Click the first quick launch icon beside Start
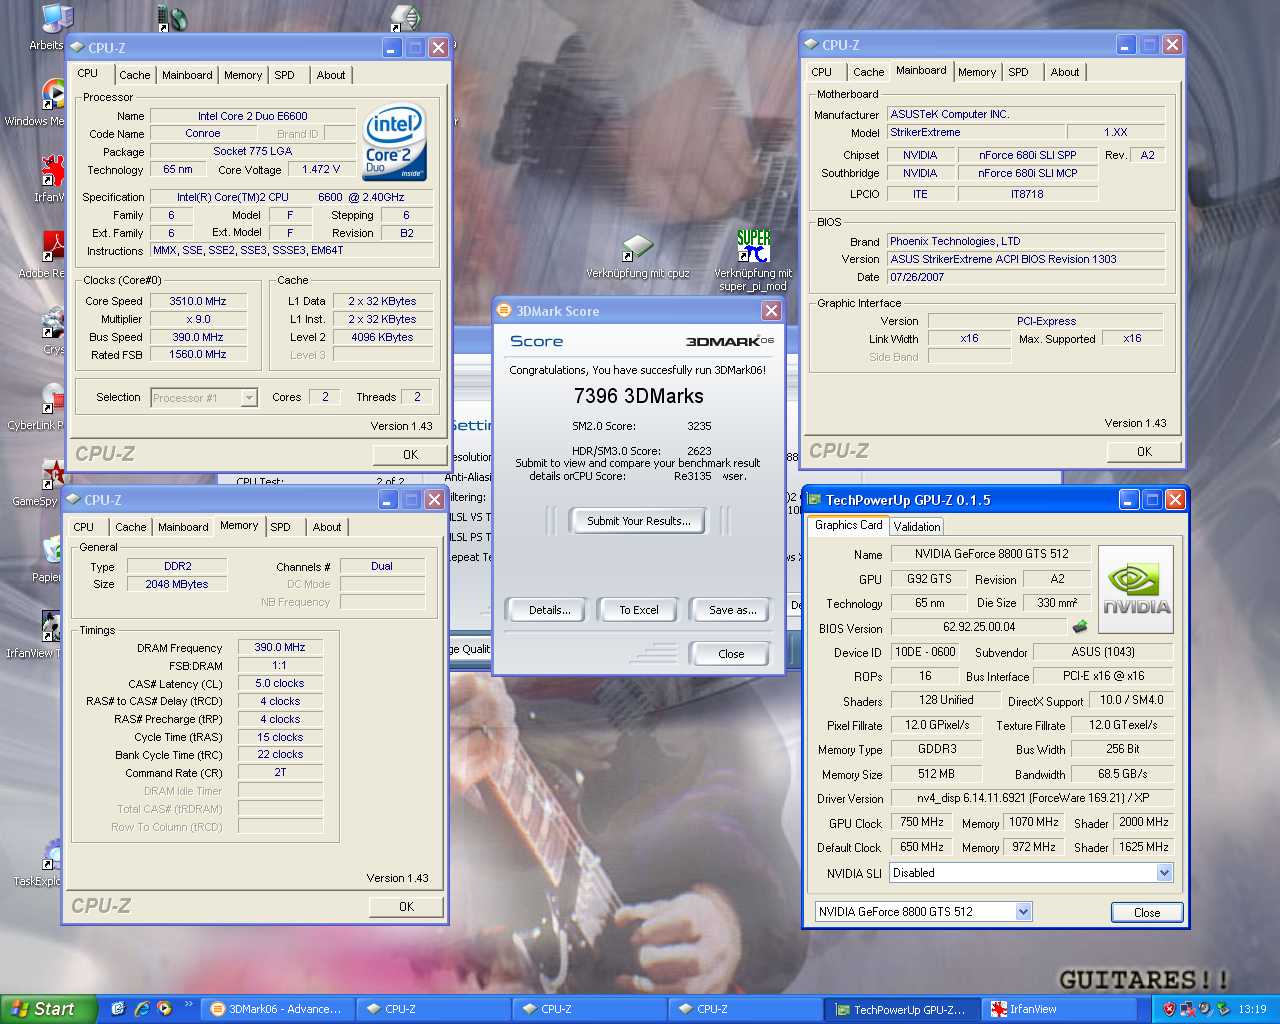Screen dimensions: 1280x1024 pyautogui.click(x=117, y=1009)
